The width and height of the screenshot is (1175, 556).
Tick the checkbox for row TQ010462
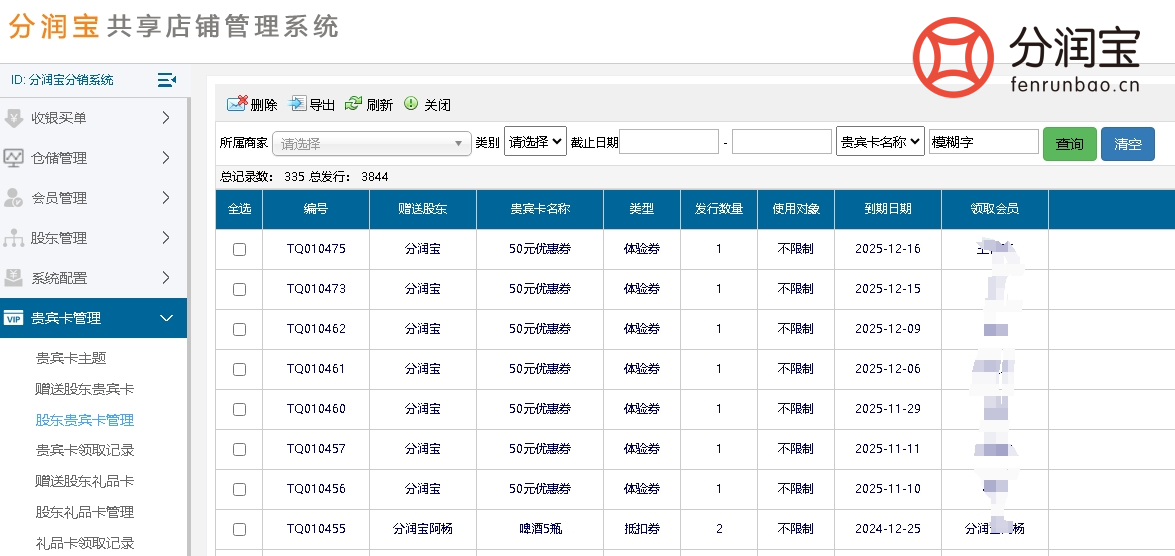[239, 330]
